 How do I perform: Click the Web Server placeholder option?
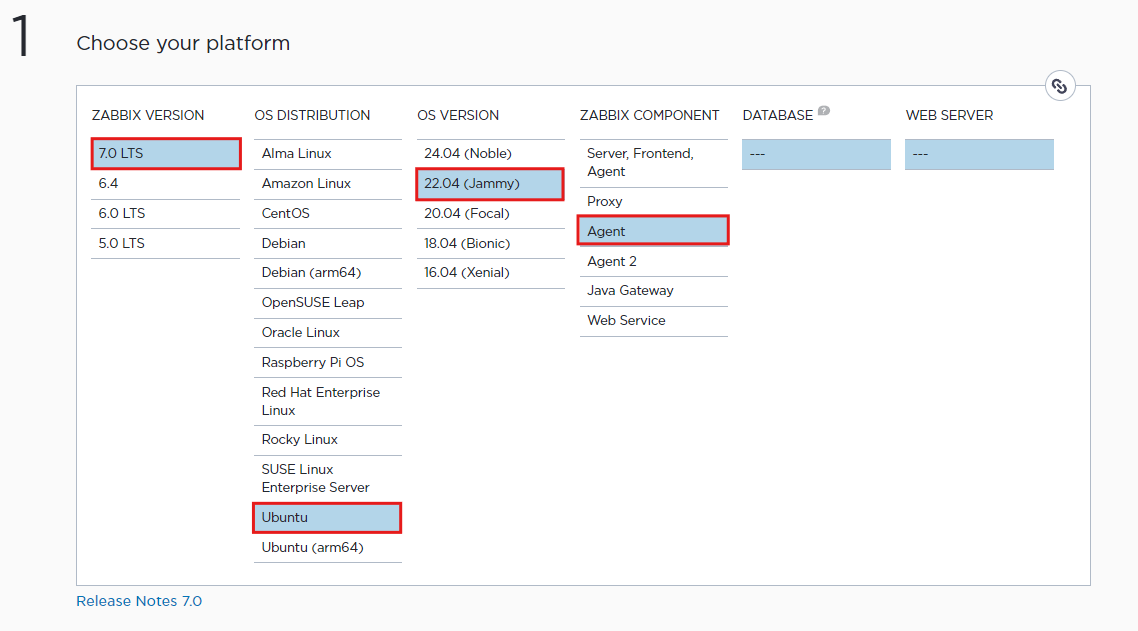[979, 155]
